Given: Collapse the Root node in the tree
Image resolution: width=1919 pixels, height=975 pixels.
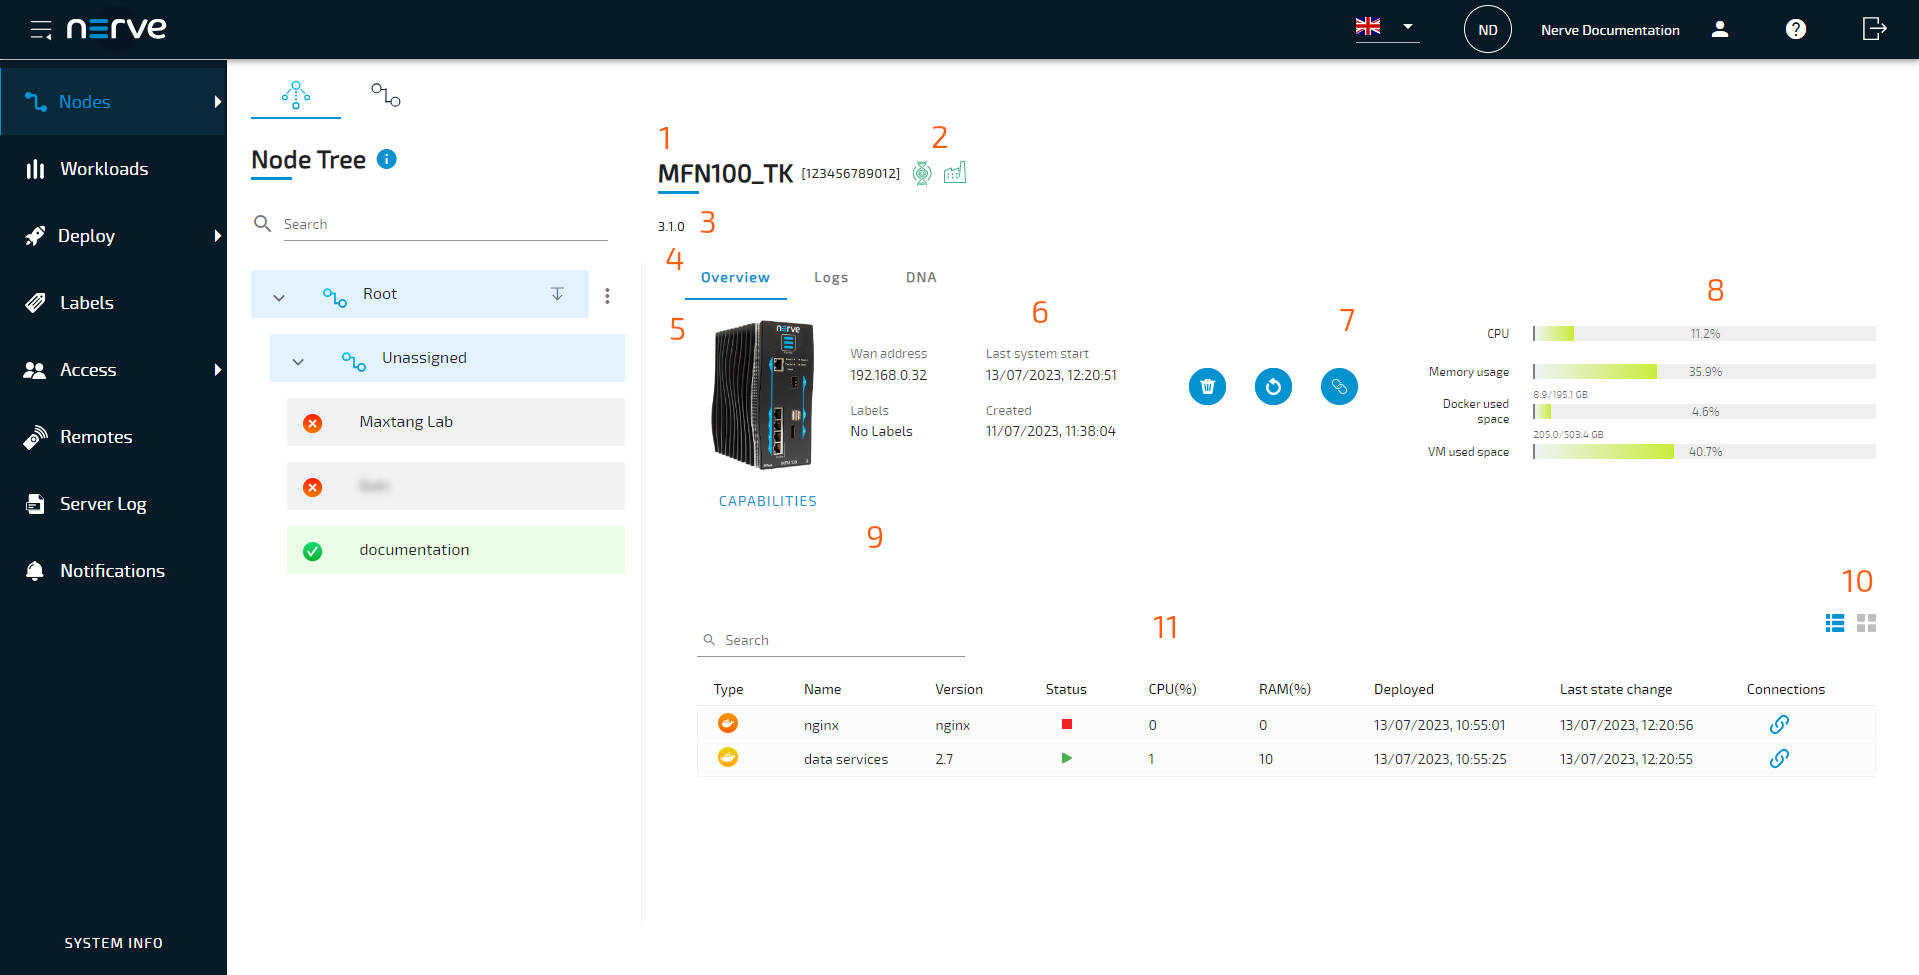Looking at the screenshot, I should tap(279, 295).
